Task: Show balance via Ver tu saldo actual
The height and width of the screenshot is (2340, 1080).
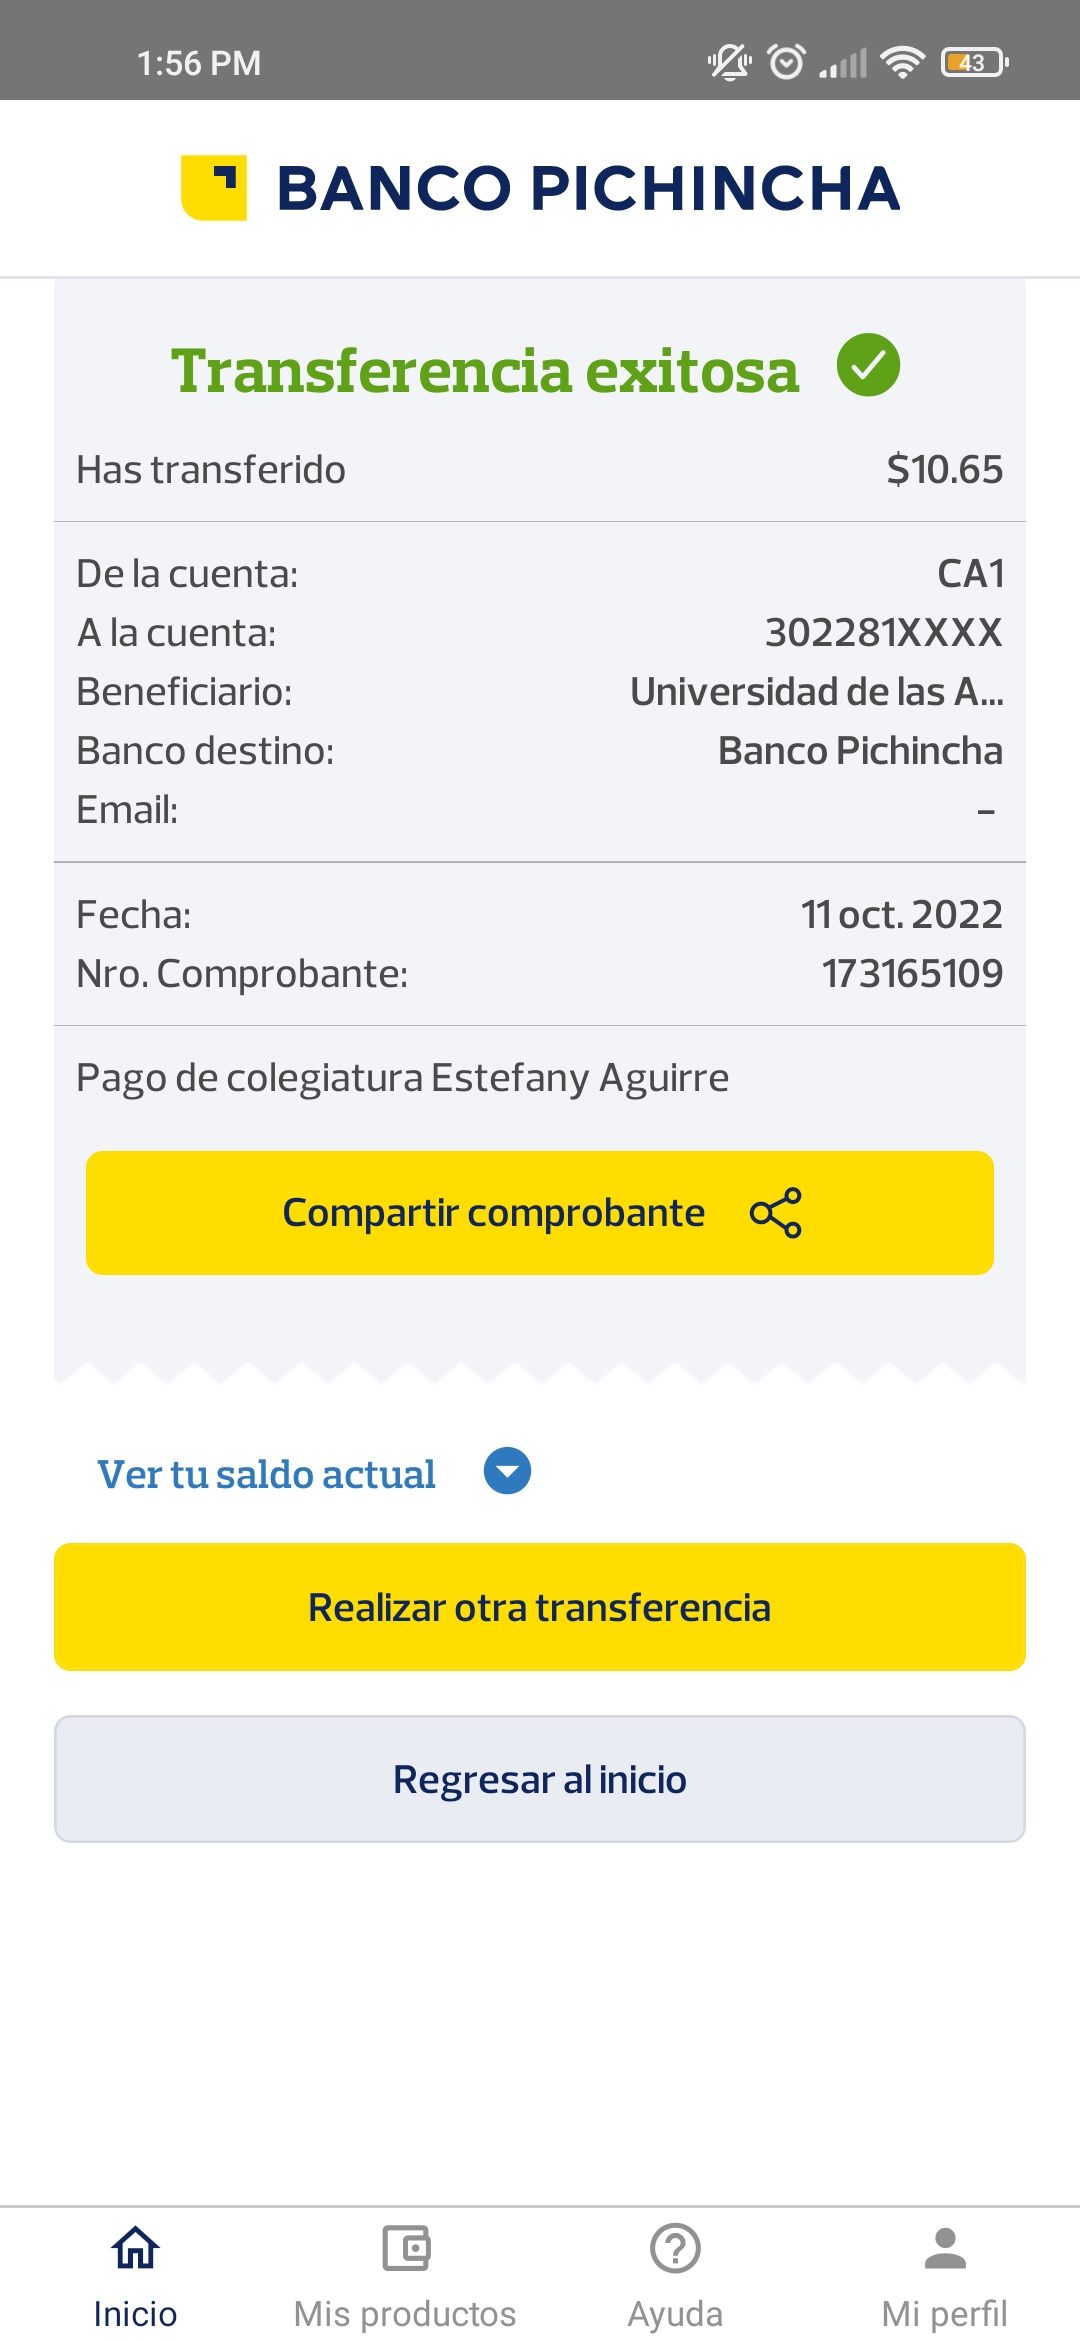Action: [266, 1474]
